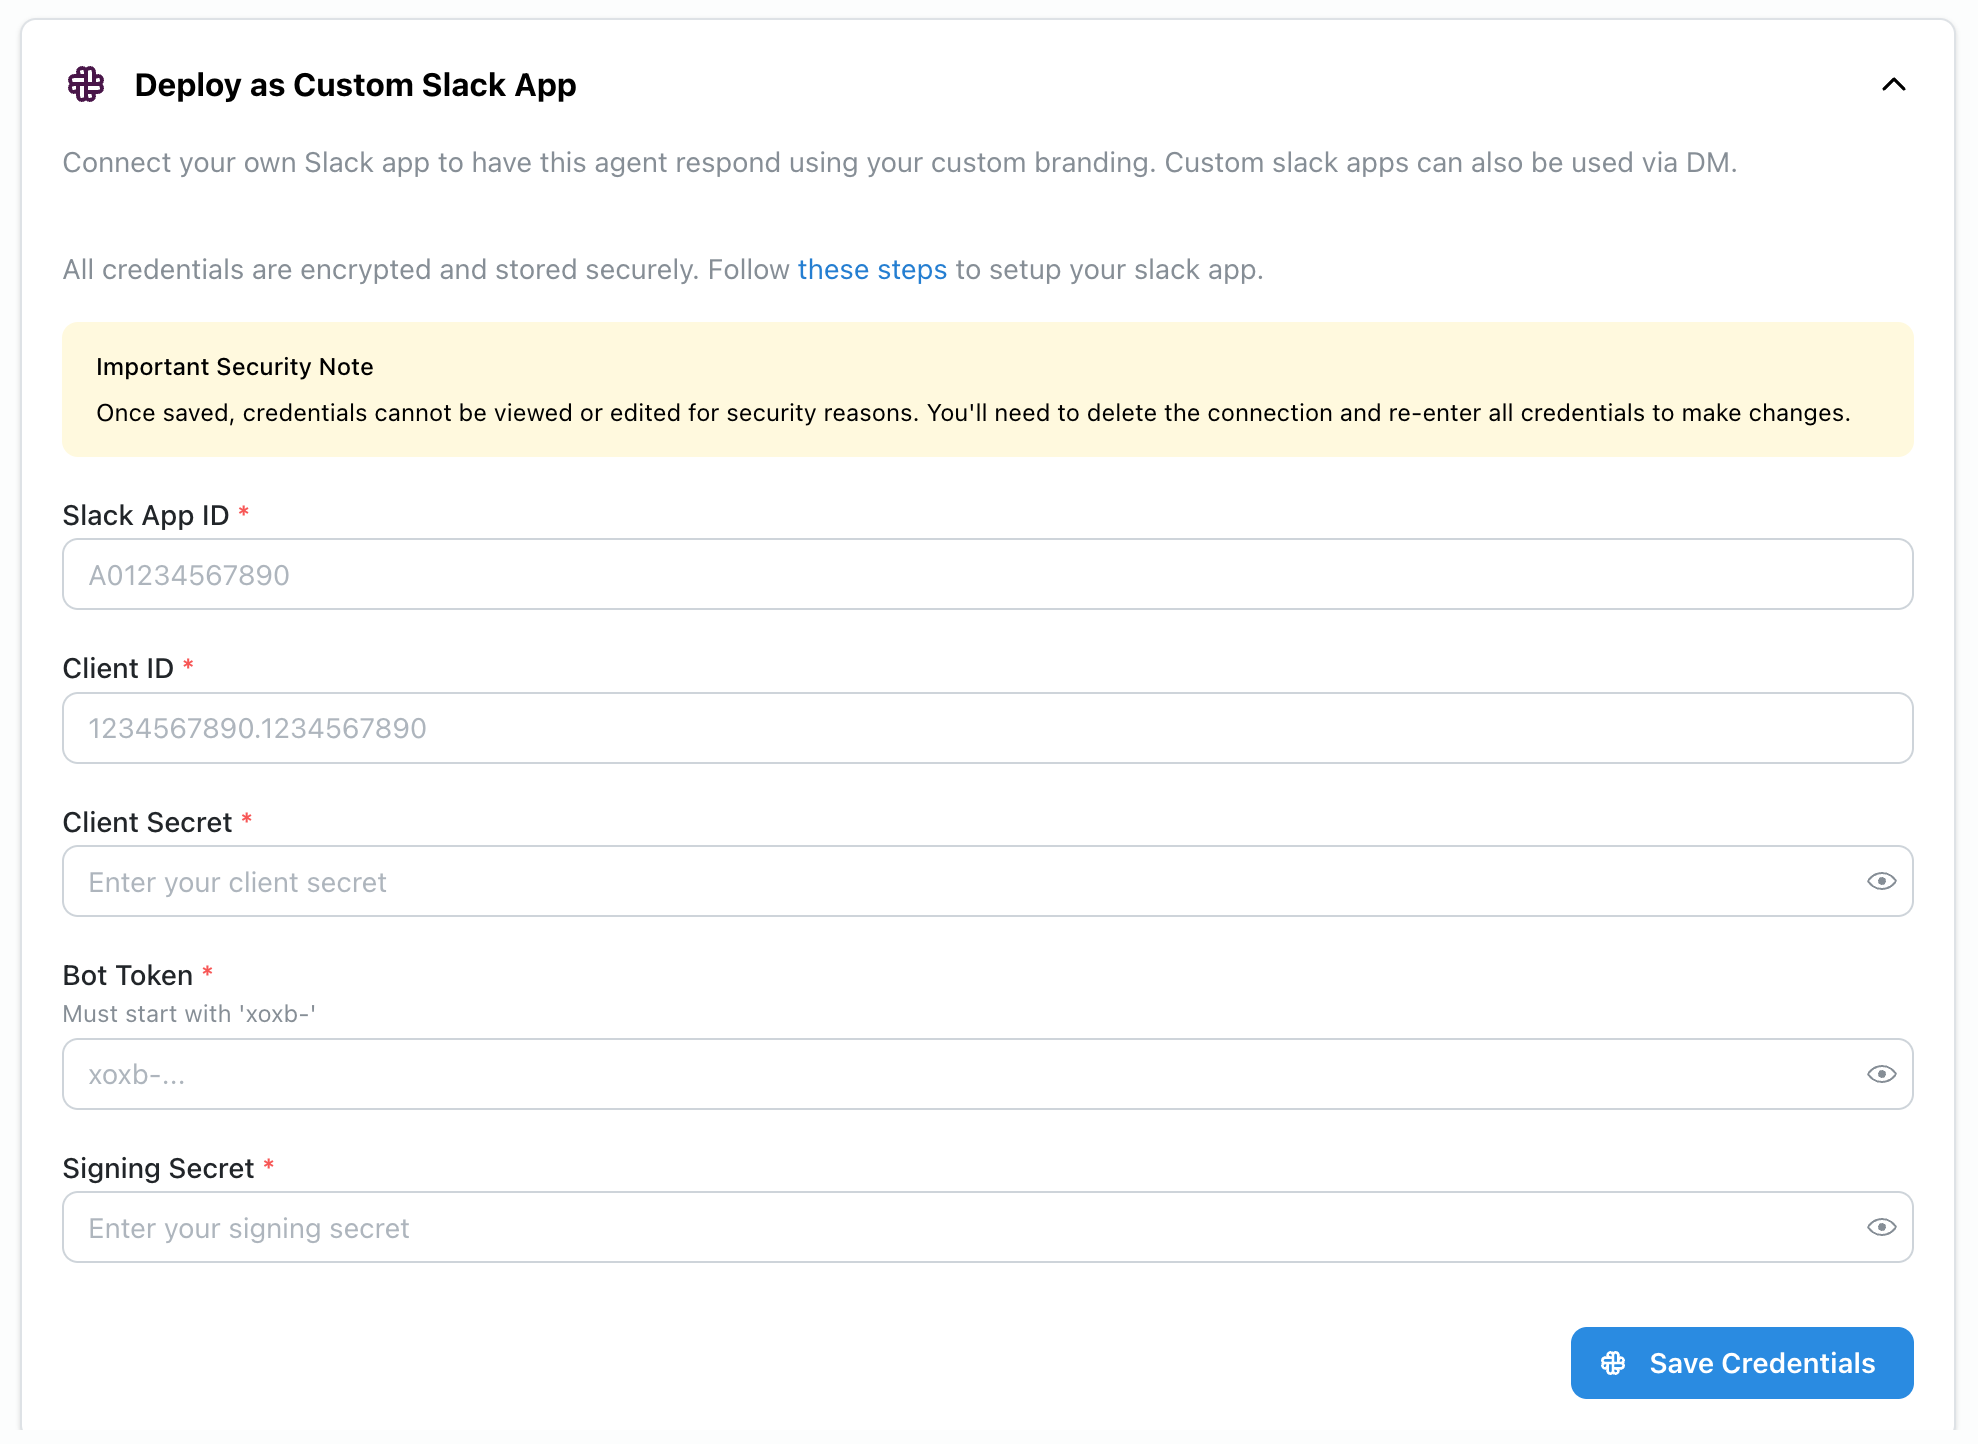
Task: Click the Slack icon beside the heading
Action: pos(85,86)
